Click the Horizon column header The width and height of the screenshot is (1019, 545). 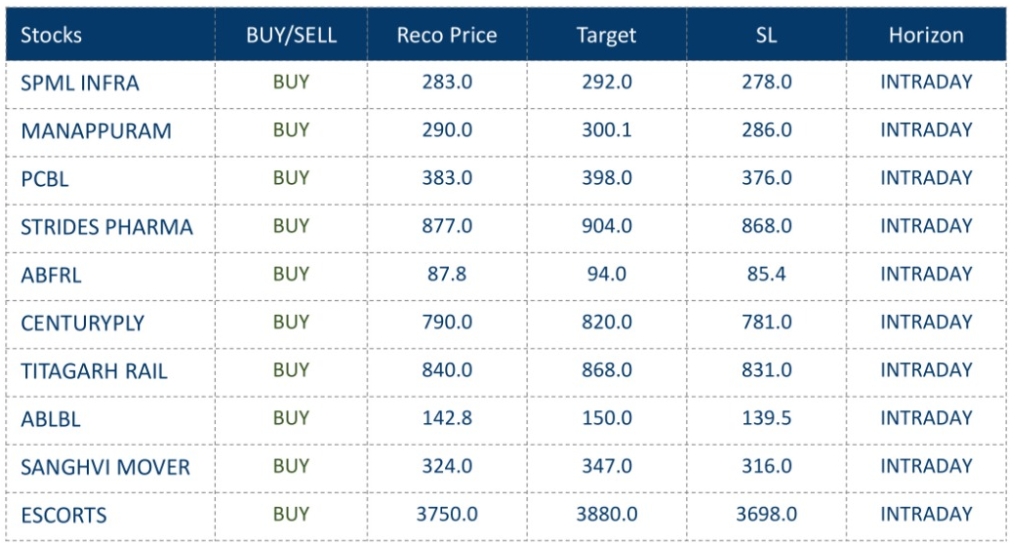coord(926,35)
